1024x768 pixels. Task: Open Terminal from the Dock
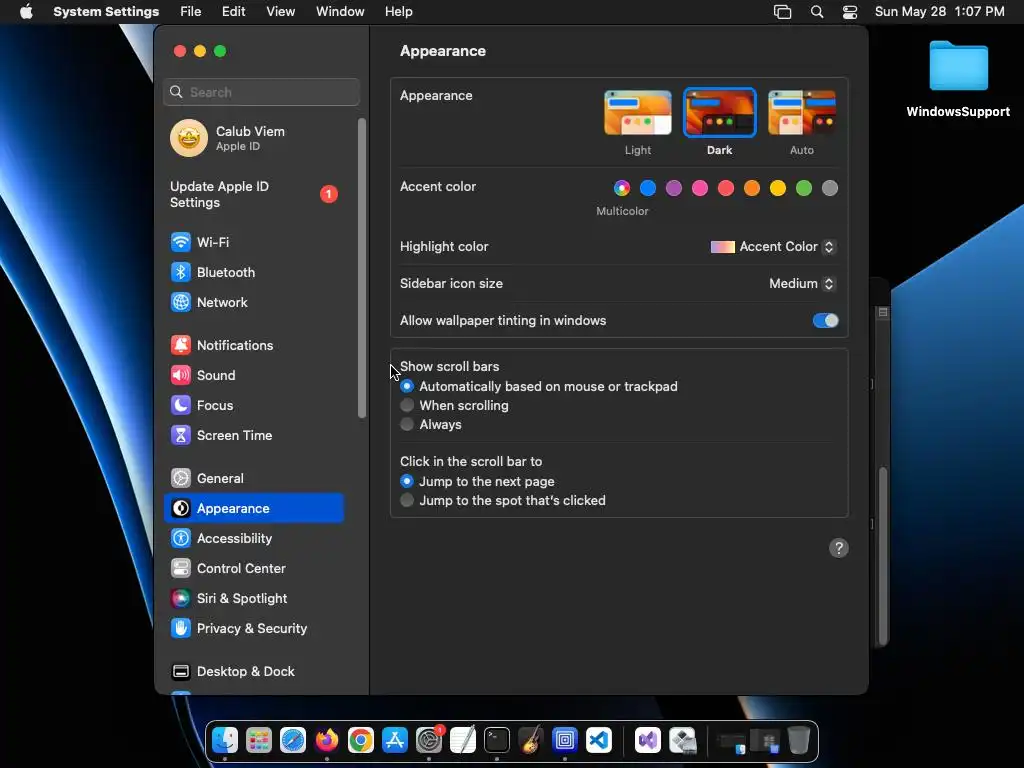(496, 741)
